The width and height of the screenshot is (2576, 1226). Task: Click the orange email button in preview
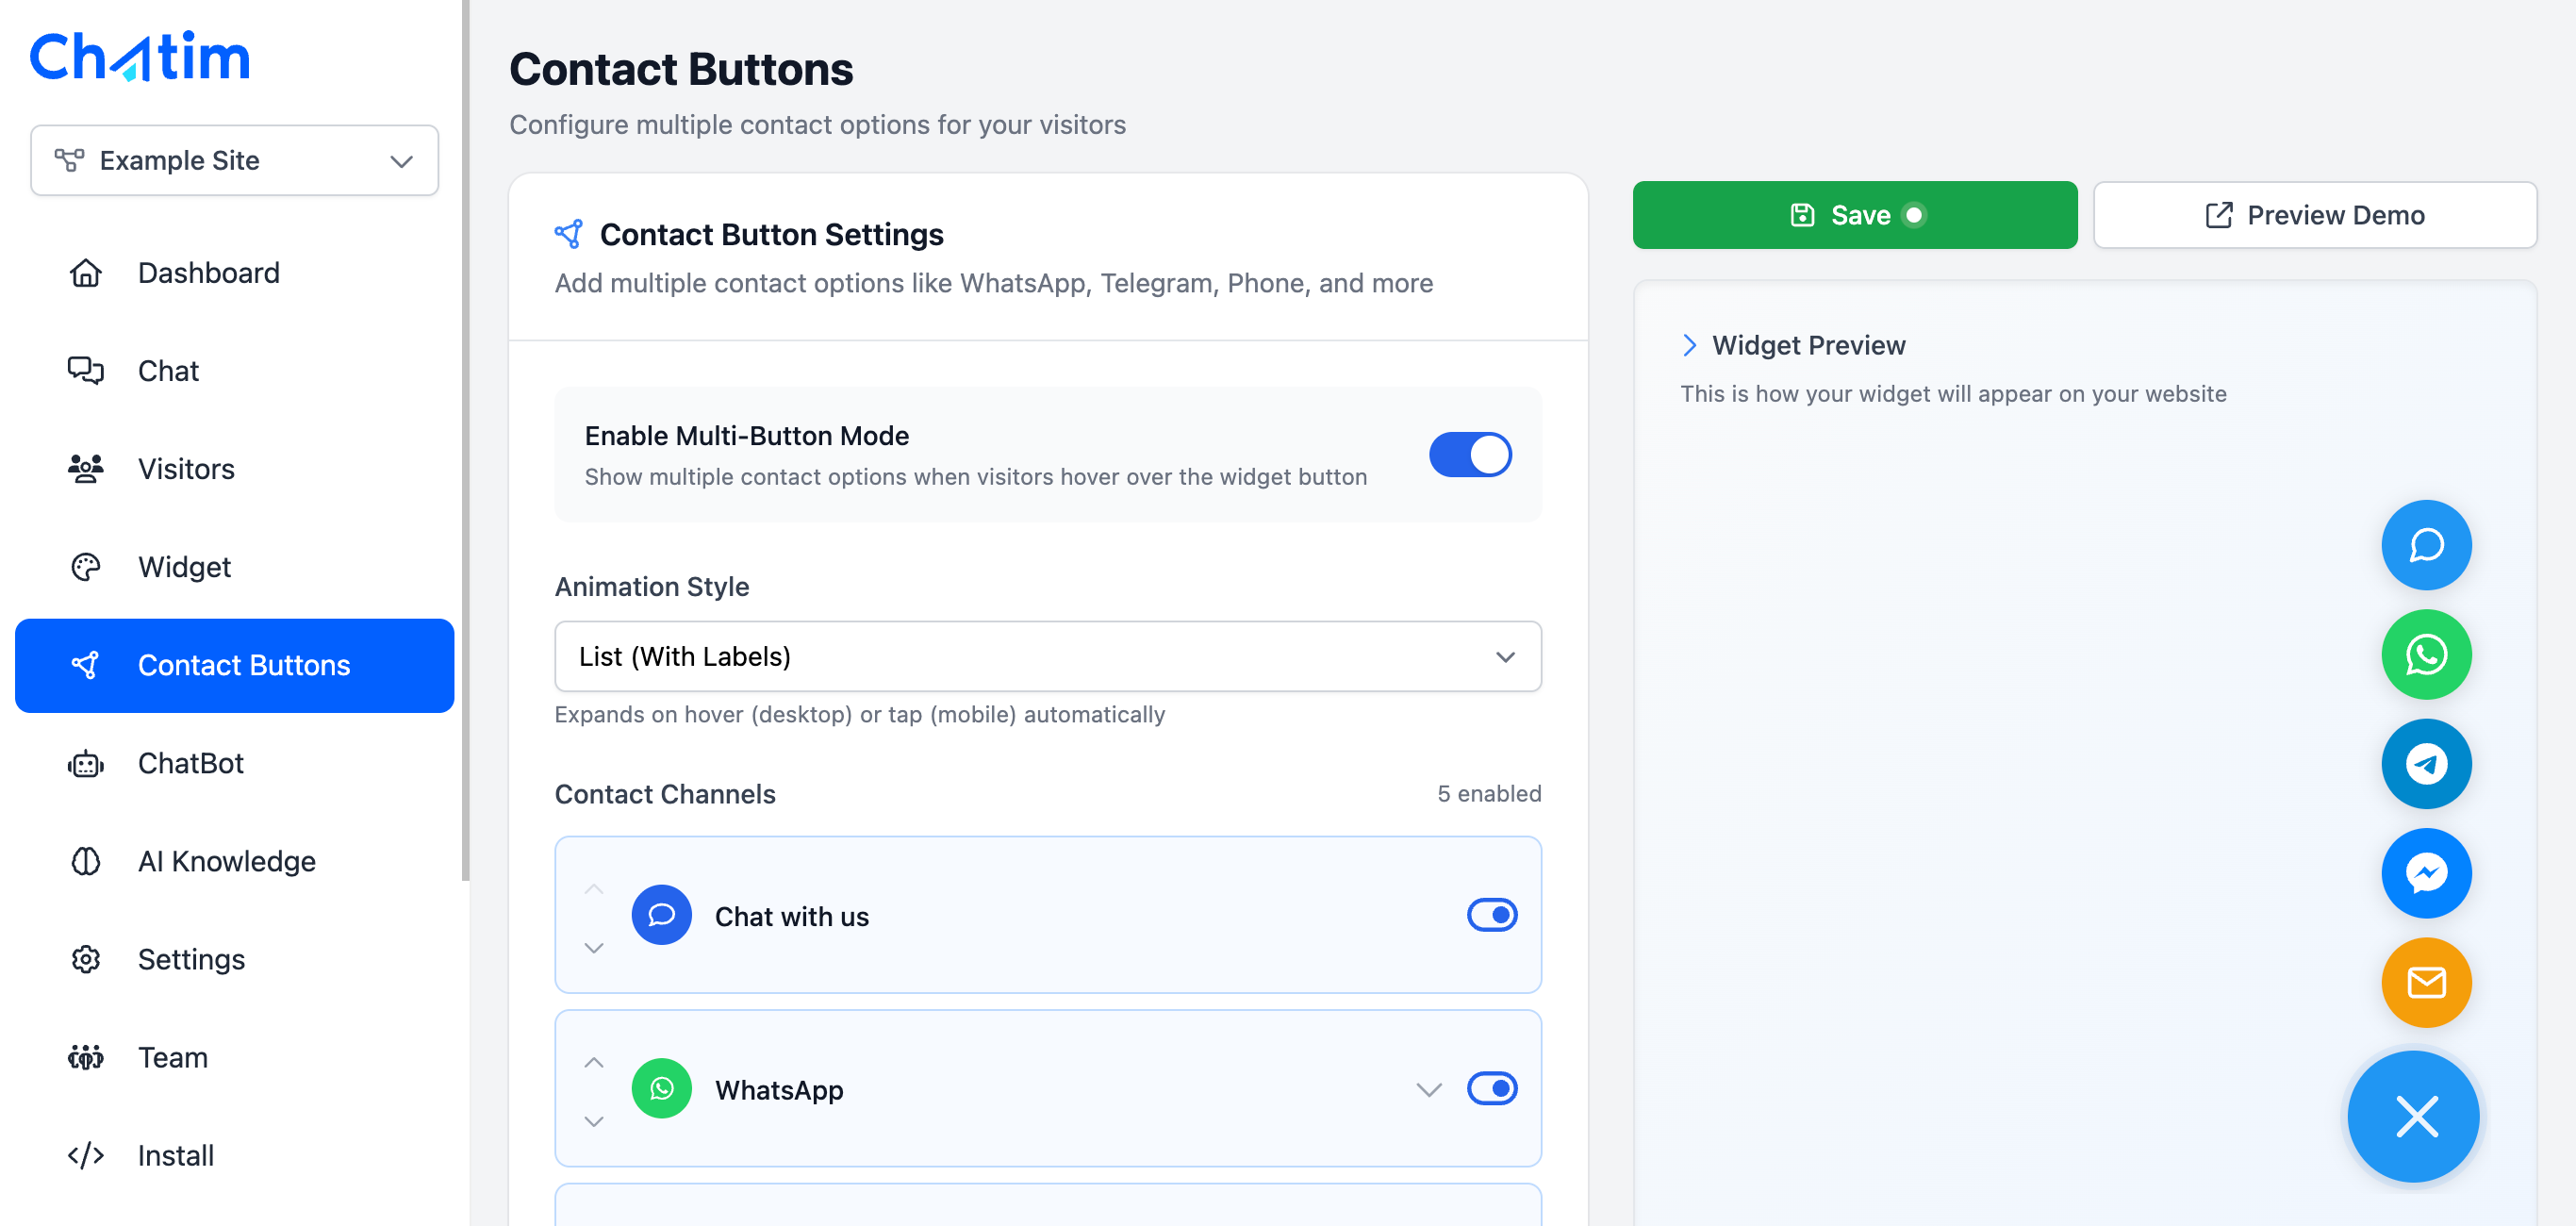pos(2425,982)
